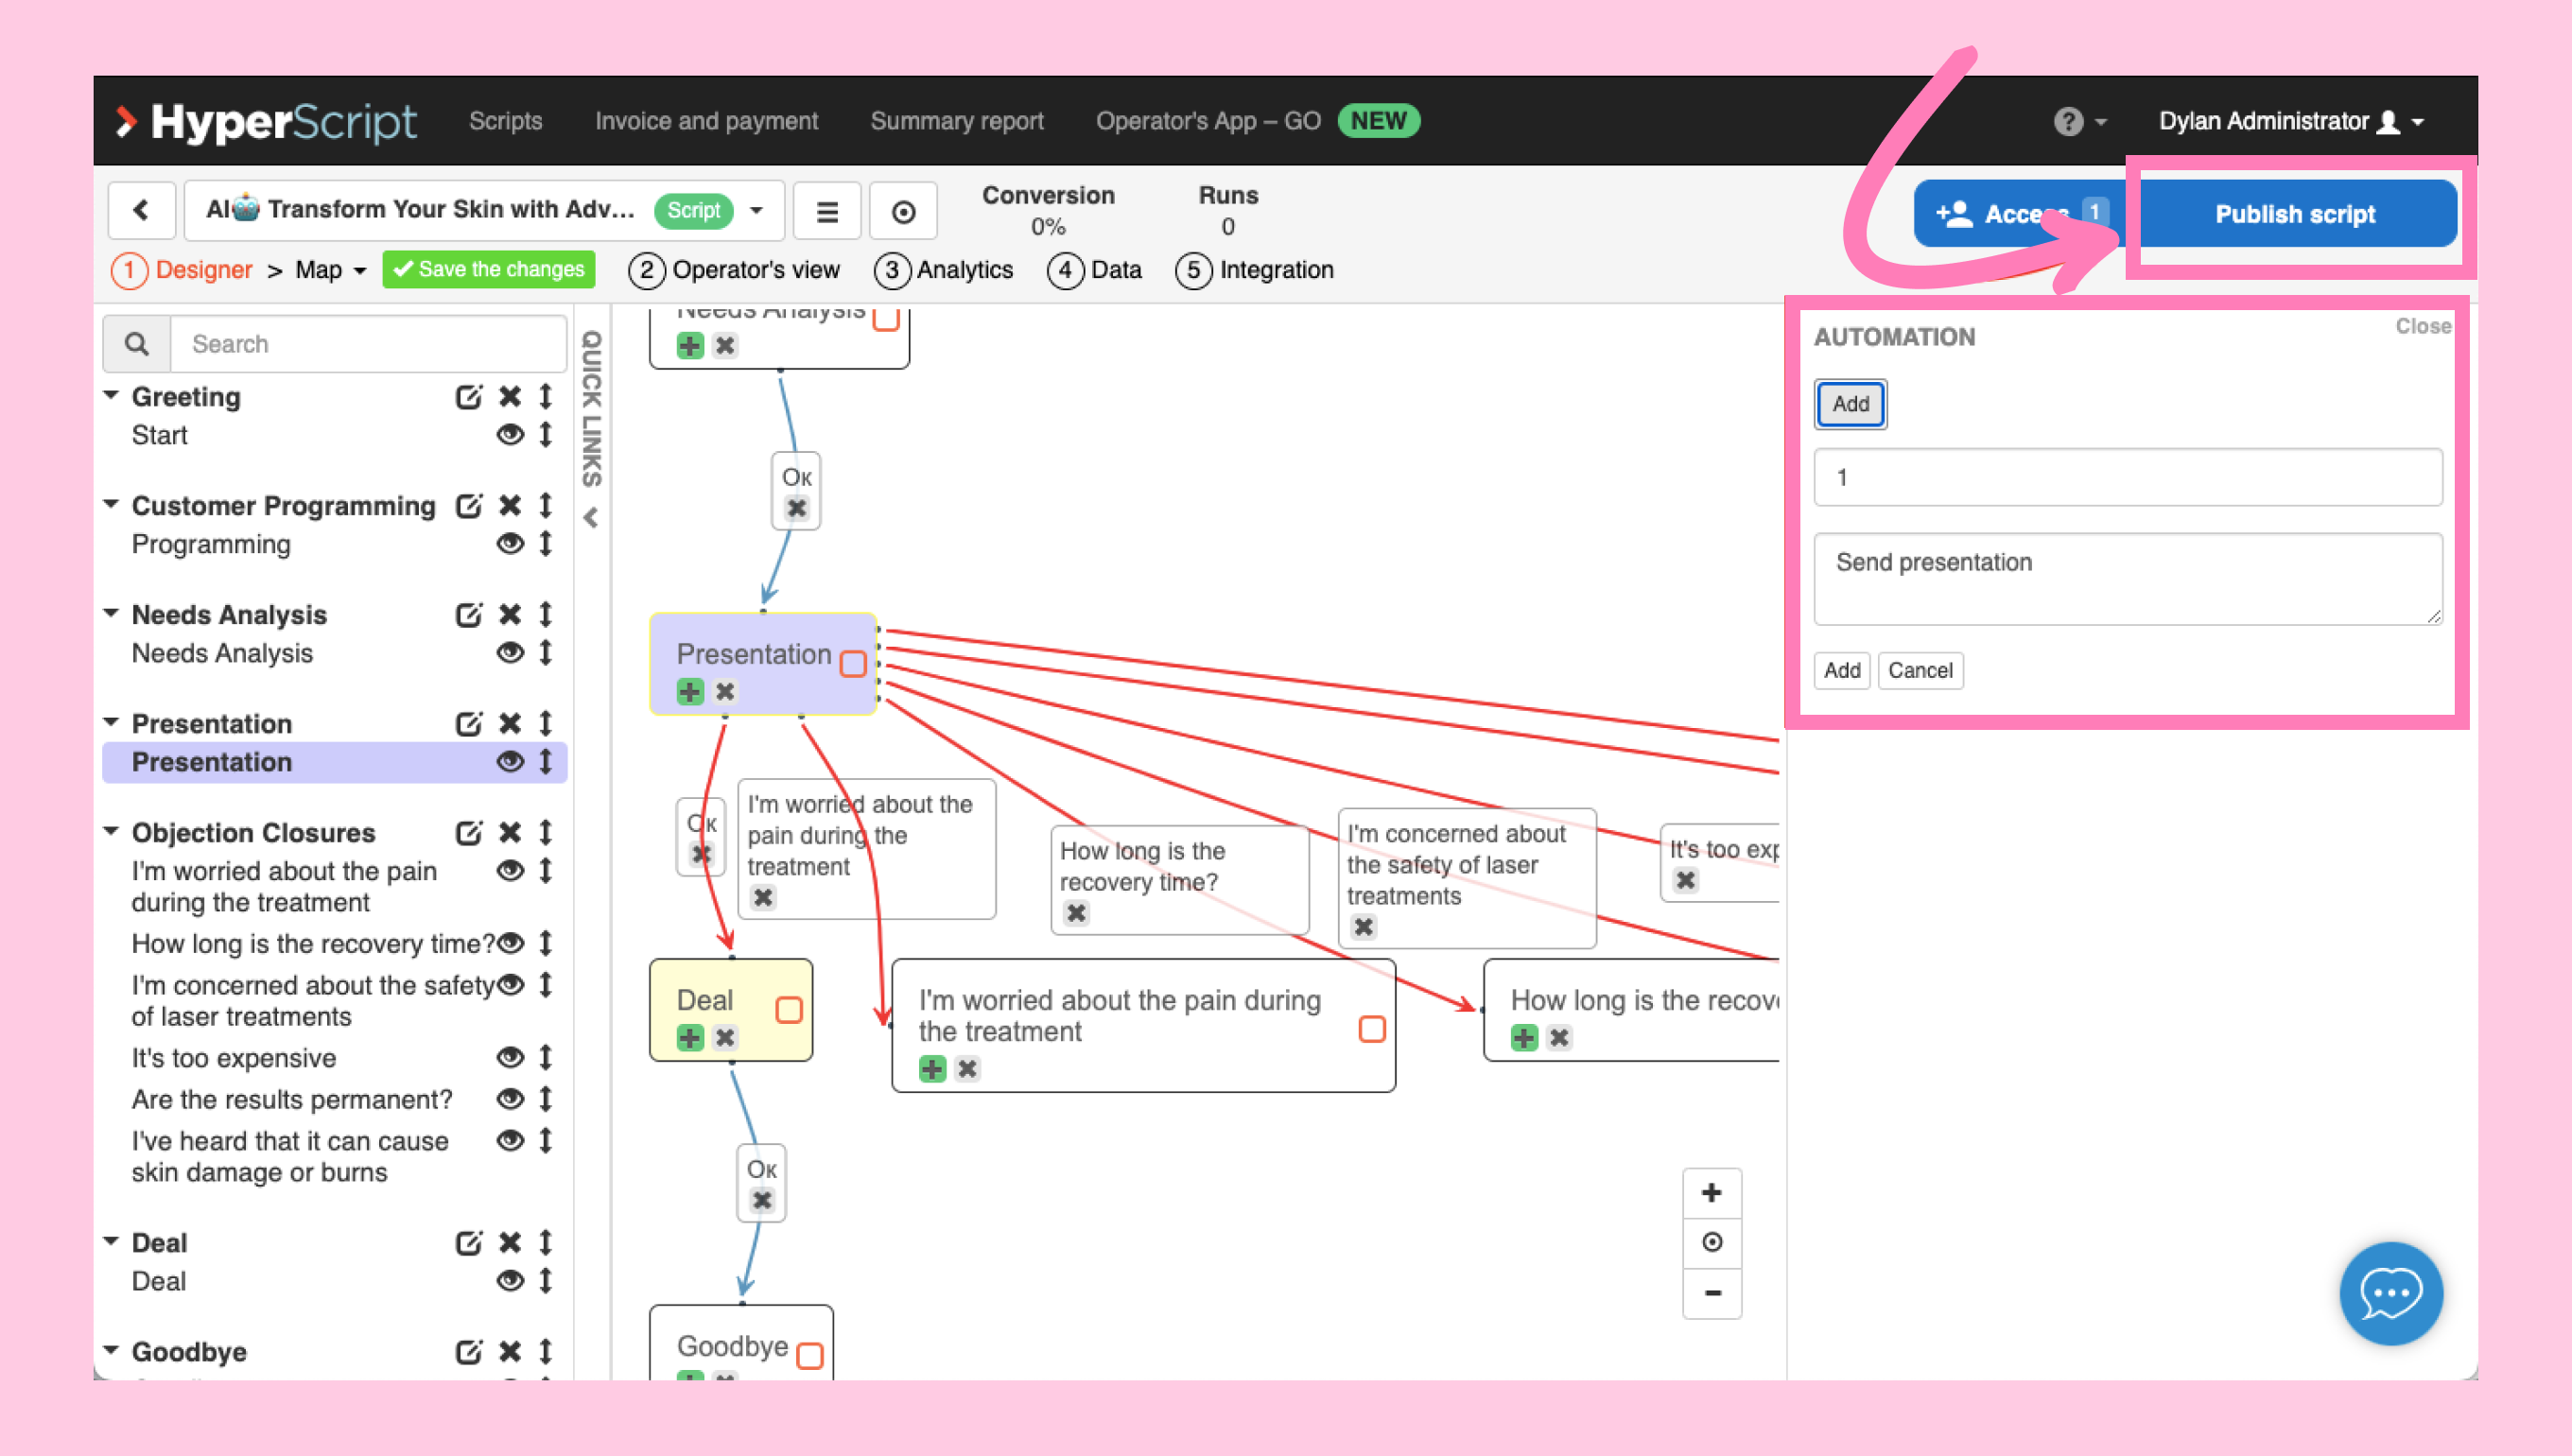Image resolution: width=2572 pixels, height=1456 pixels.
Task: Open Invoice and payment menu
Action: click(706, 121)
